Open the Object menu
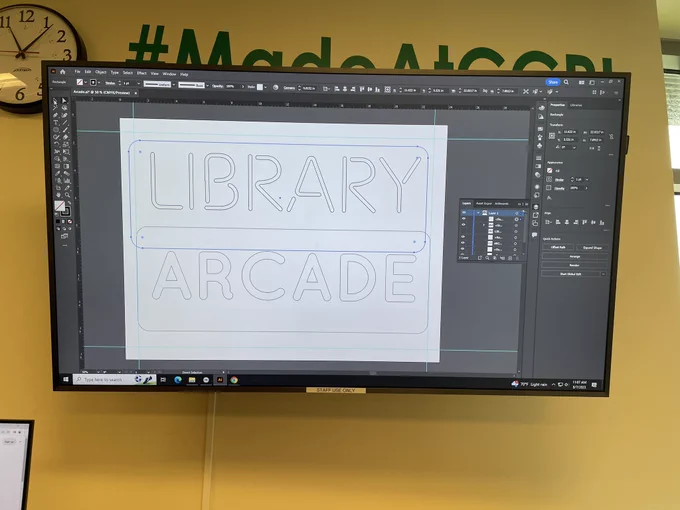The image size is (680, 510). [101, 72]
